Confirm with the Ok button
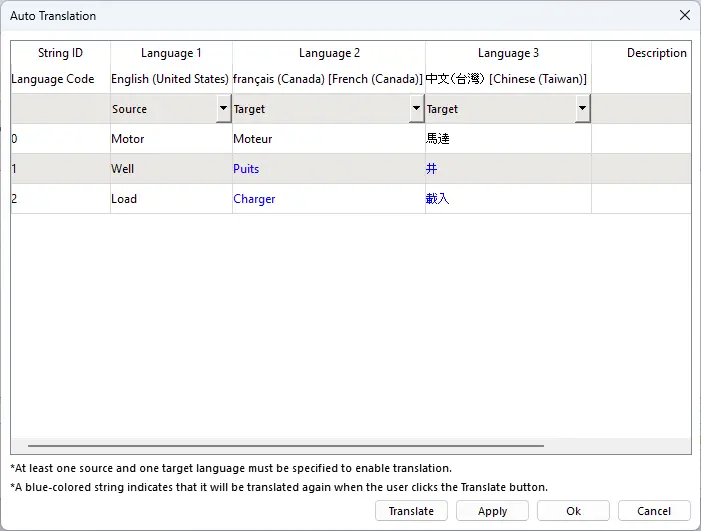 [573, 511]
